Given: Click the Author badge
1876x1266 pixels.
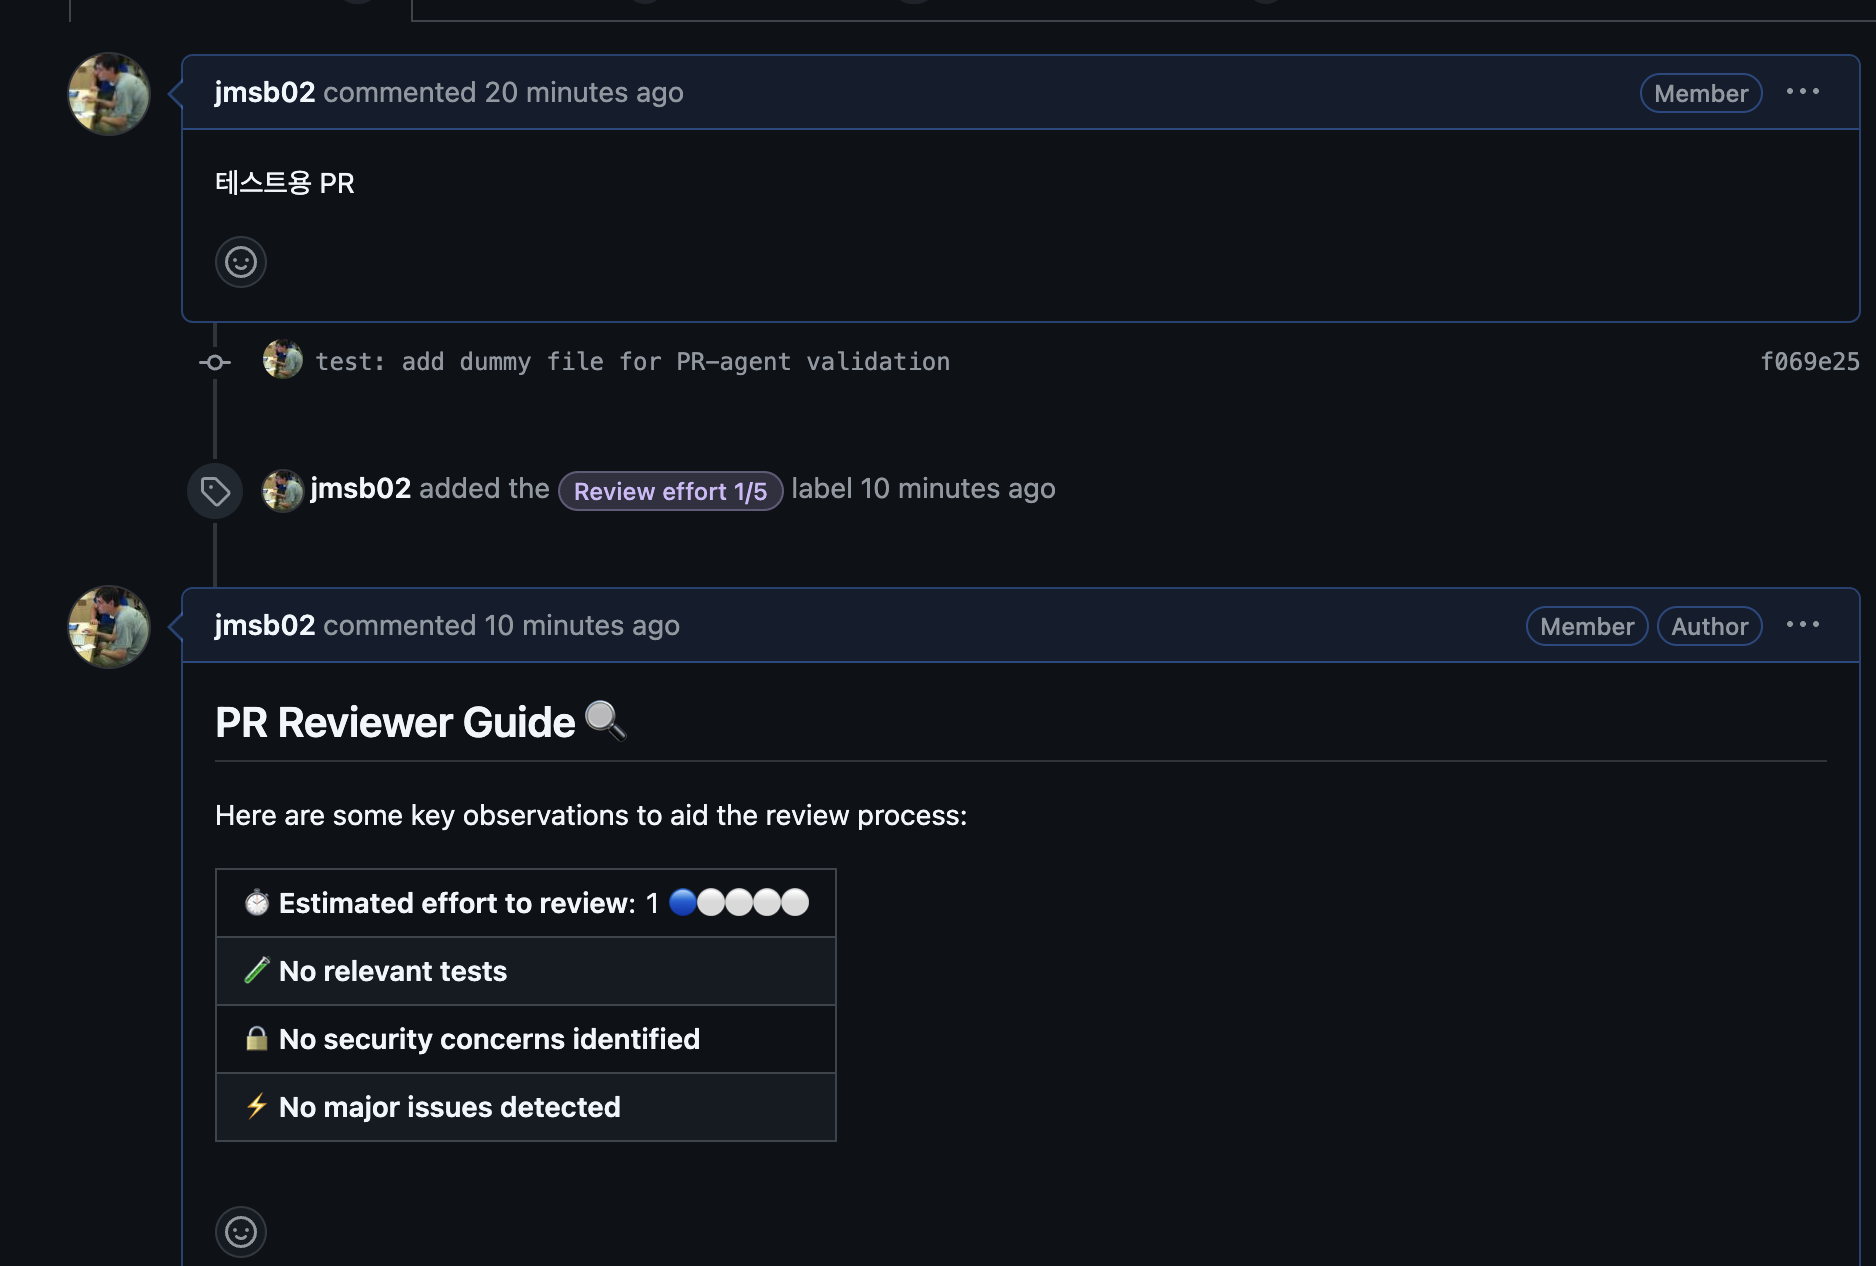Looking at the screenshot, I should 1709,626.
